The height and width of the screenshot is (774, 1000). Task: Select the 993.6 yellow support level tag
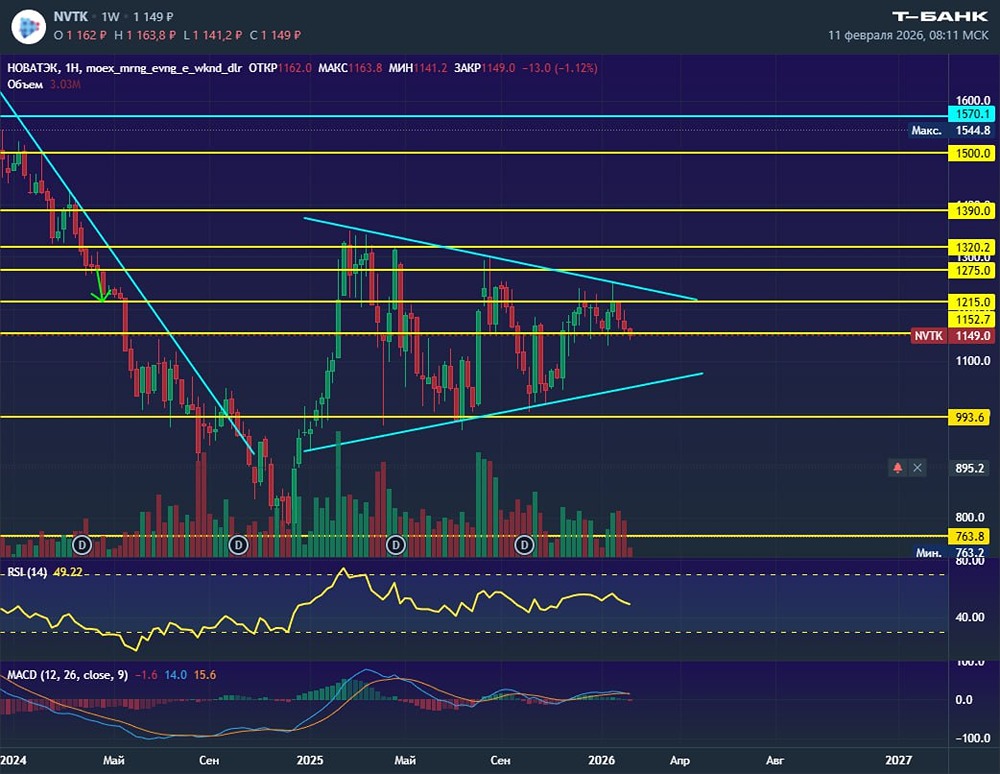coord(969,418)
